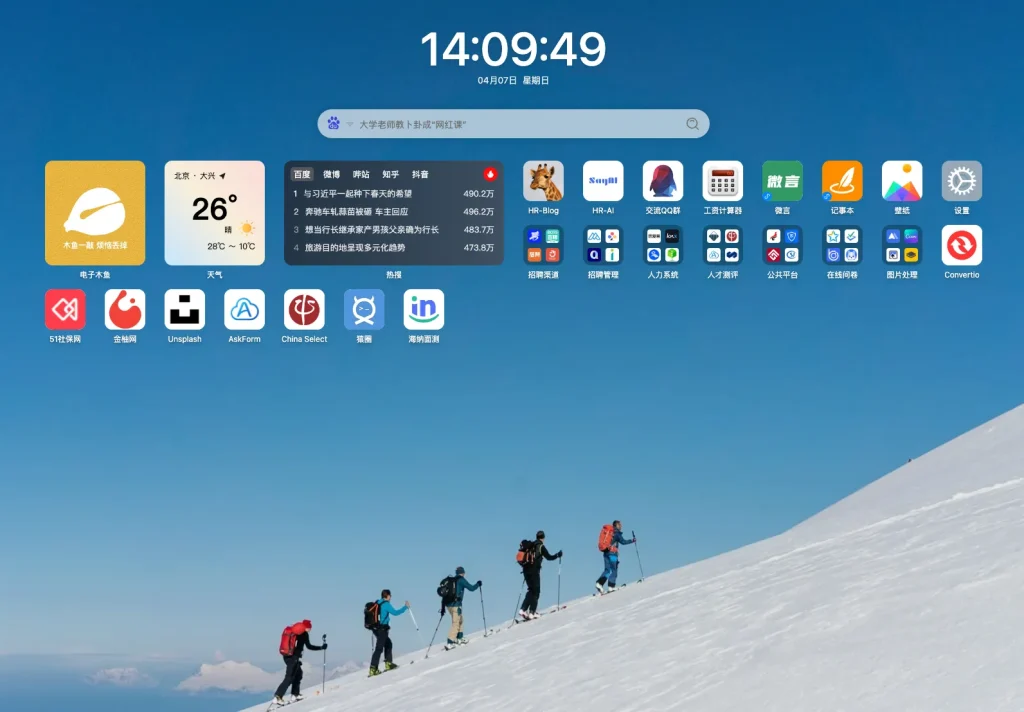Select the 知乎 tab in hot search
This screenshot has height=712, width=1024.
tap(390, 174)
